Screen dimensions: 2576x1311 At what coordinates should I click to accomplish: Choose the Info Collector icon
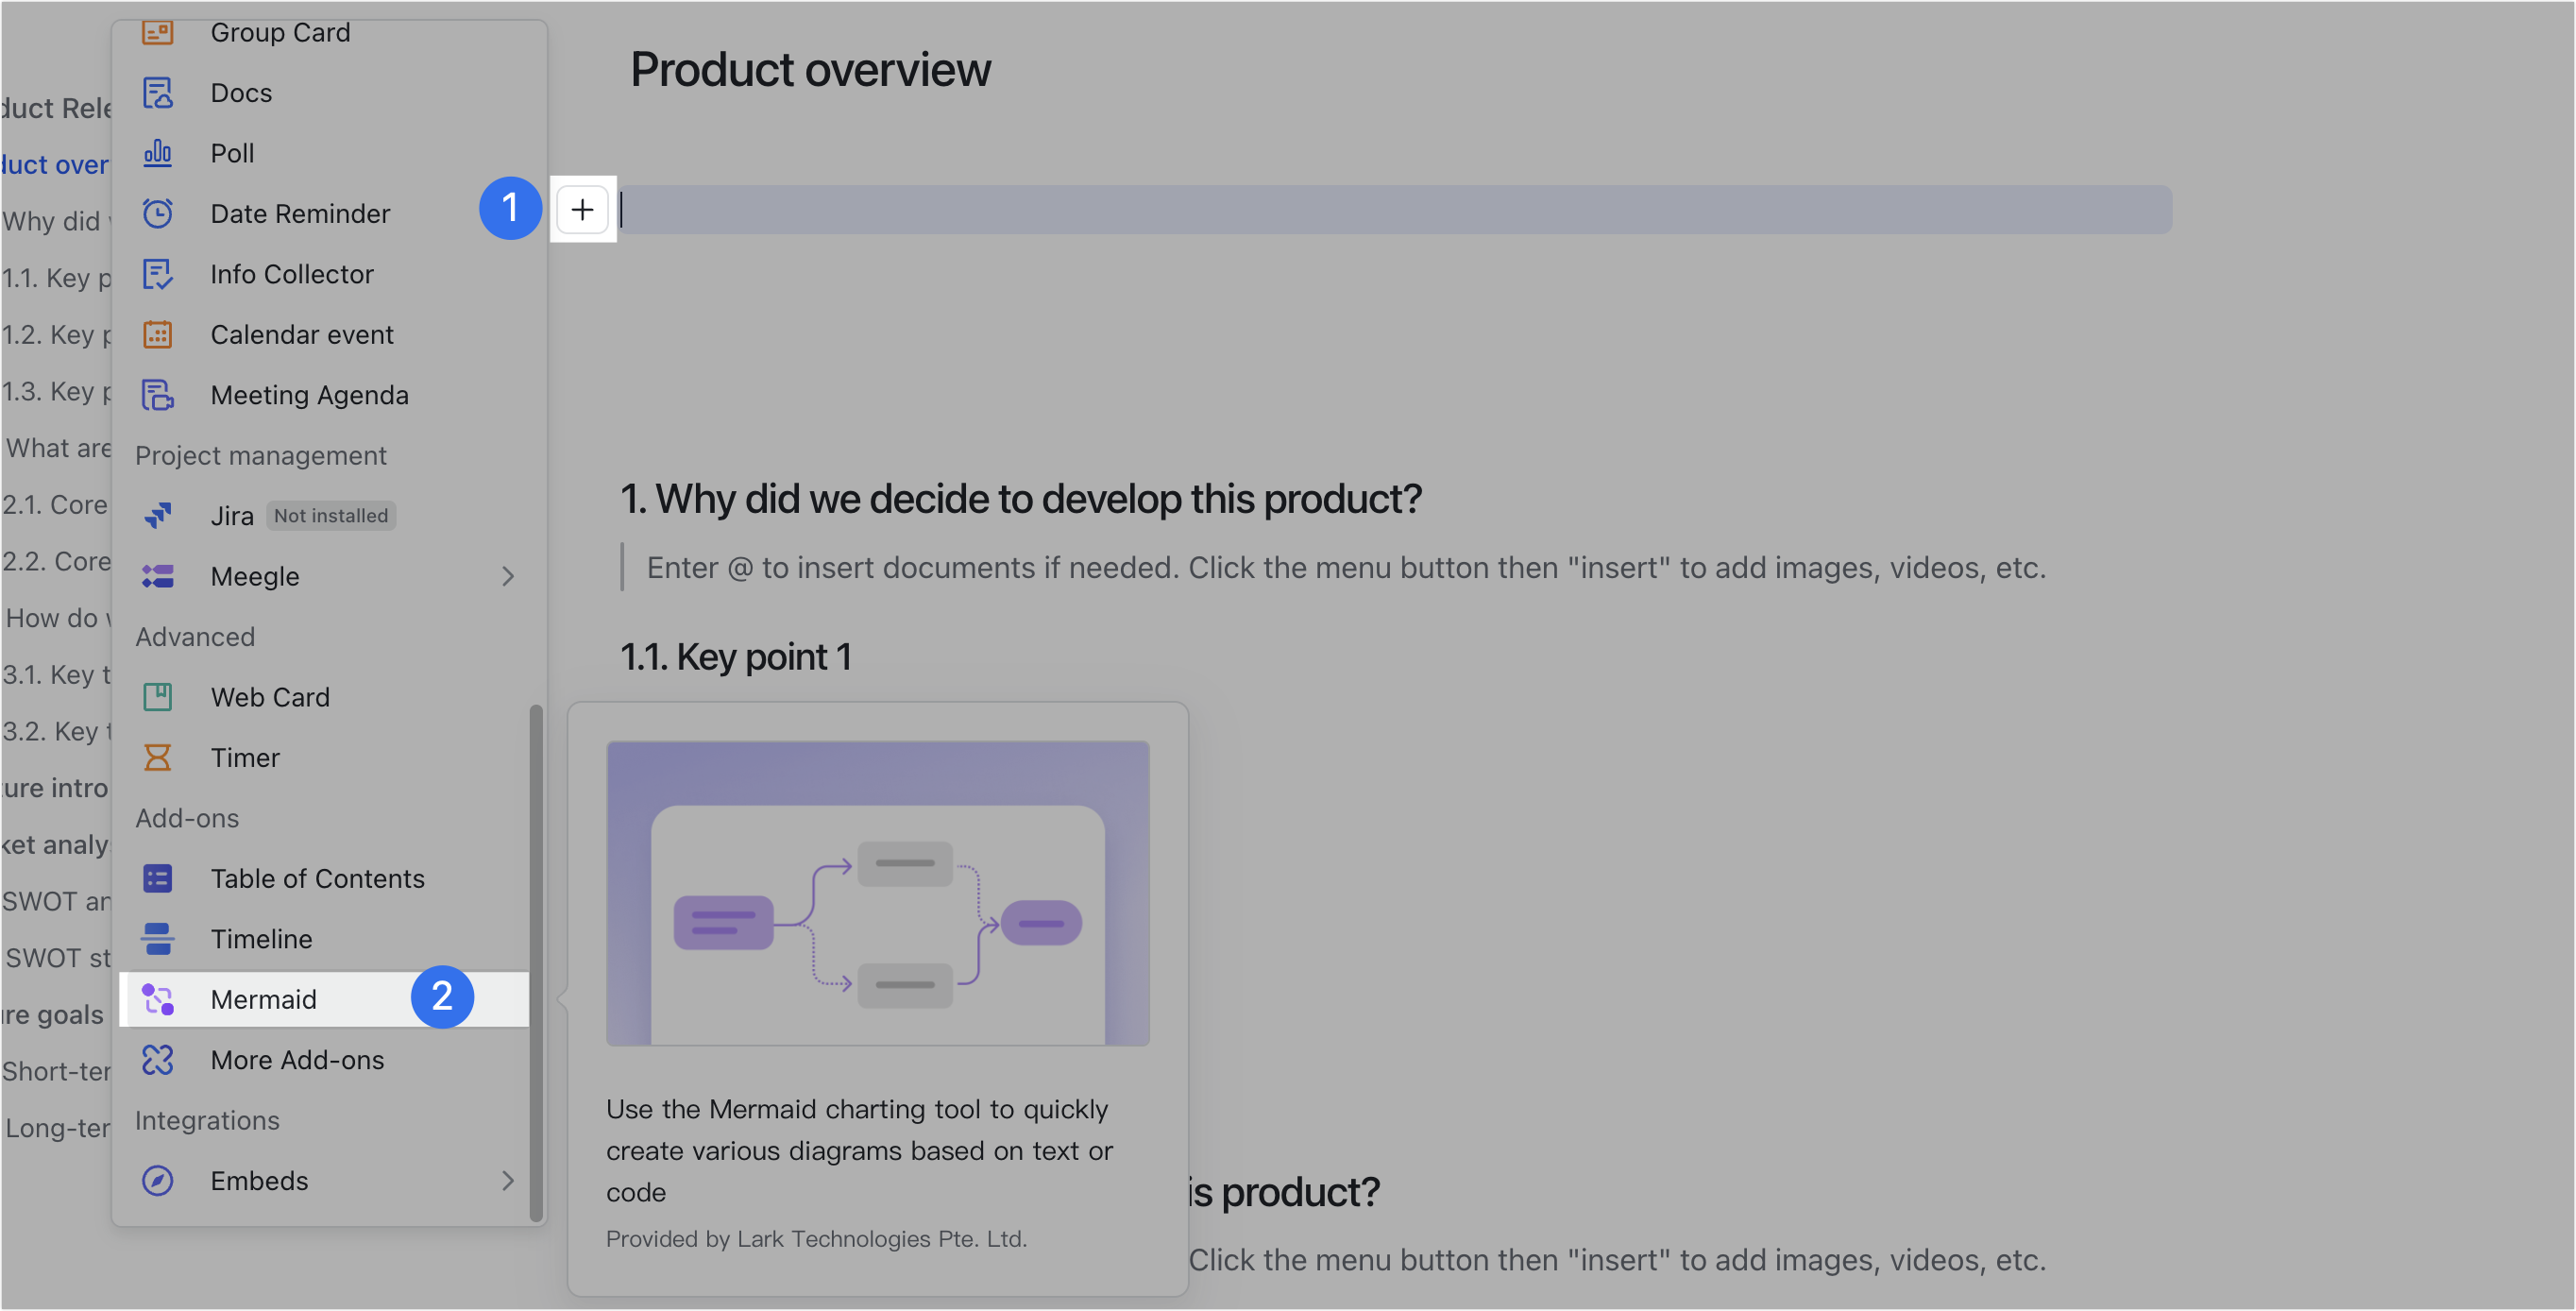(x=158, y=274)
